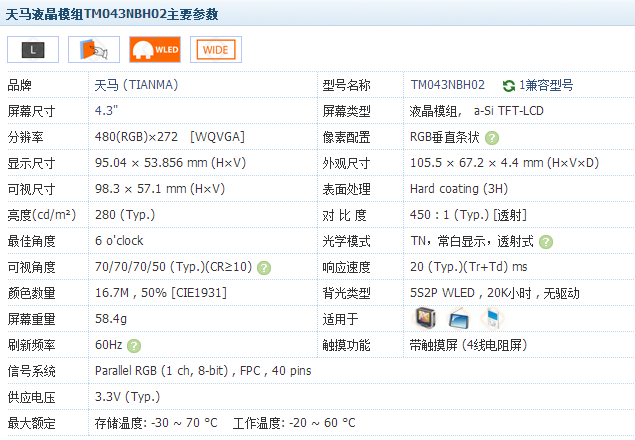Select the color count 16.7M, 50% [CIE1931]
Screen dimensions: 635x440
pyautogui.click(x=161, y=293)
